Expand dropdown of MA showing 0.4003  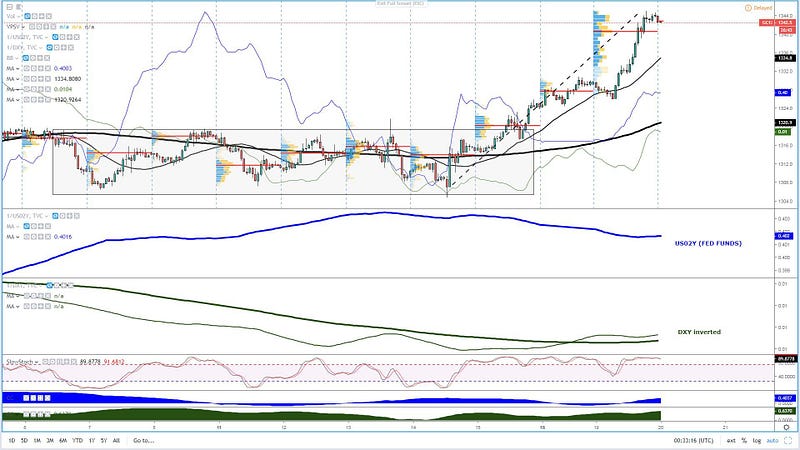(x=18, y=68)
